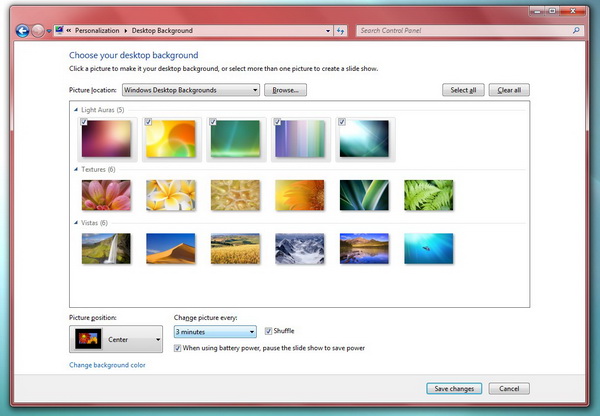Choose the sand dune Vistas wallpaper
The width and height of the screenshot is (600, 416).
170,248
